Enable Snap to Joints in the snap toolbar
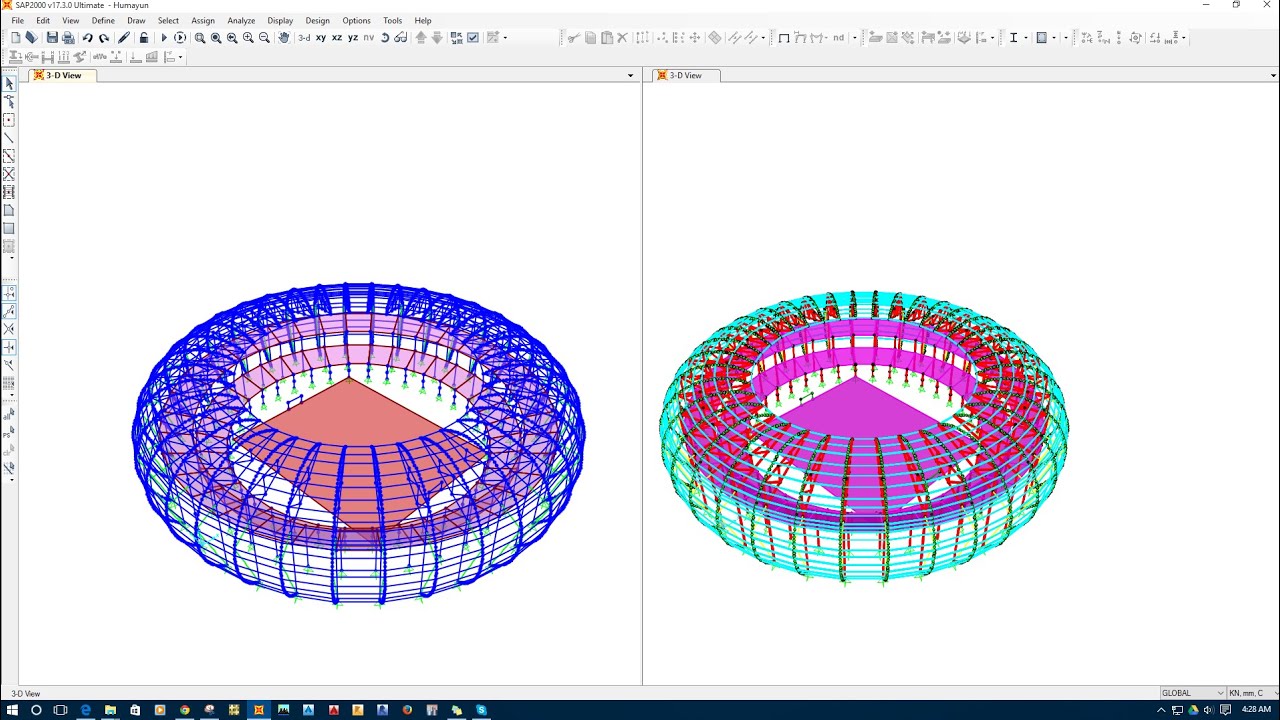 [10, 292]
